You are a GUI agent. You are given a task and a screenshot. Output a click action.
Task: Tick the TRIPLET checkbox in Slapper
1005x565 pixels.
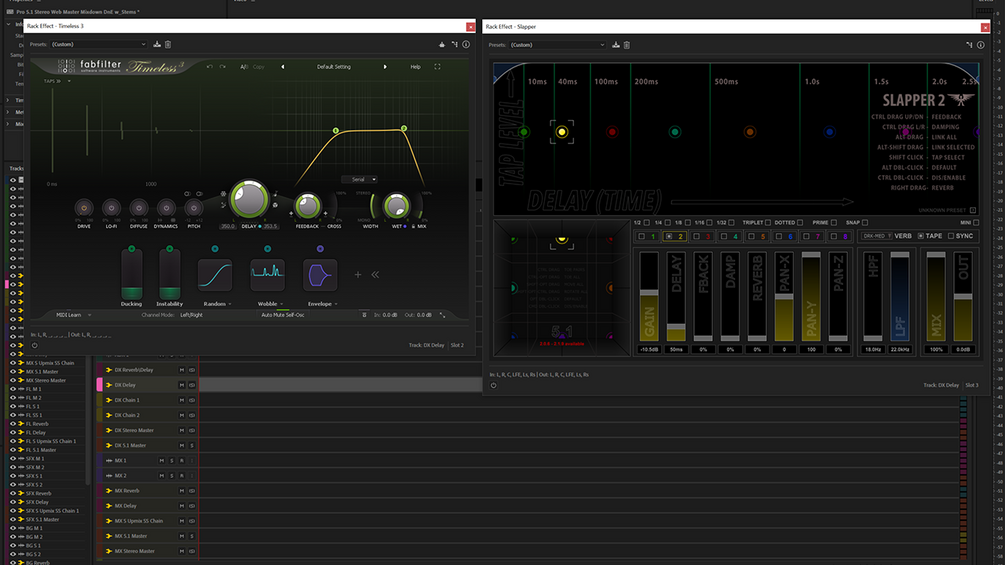click(768, 223)
